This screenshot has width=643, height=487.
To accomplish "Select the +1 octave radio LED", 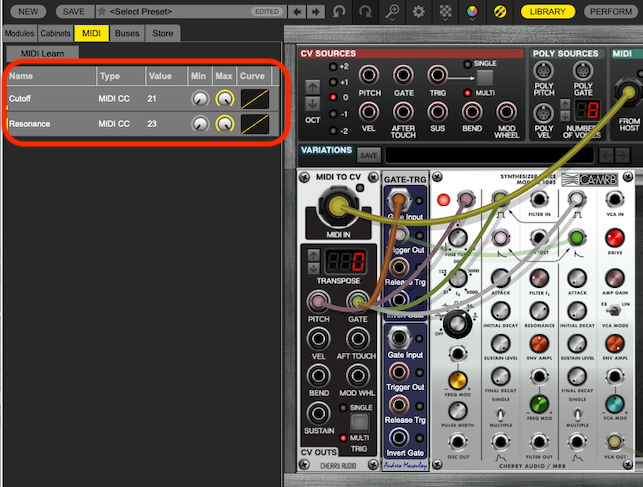I will [x=333, y=82].
